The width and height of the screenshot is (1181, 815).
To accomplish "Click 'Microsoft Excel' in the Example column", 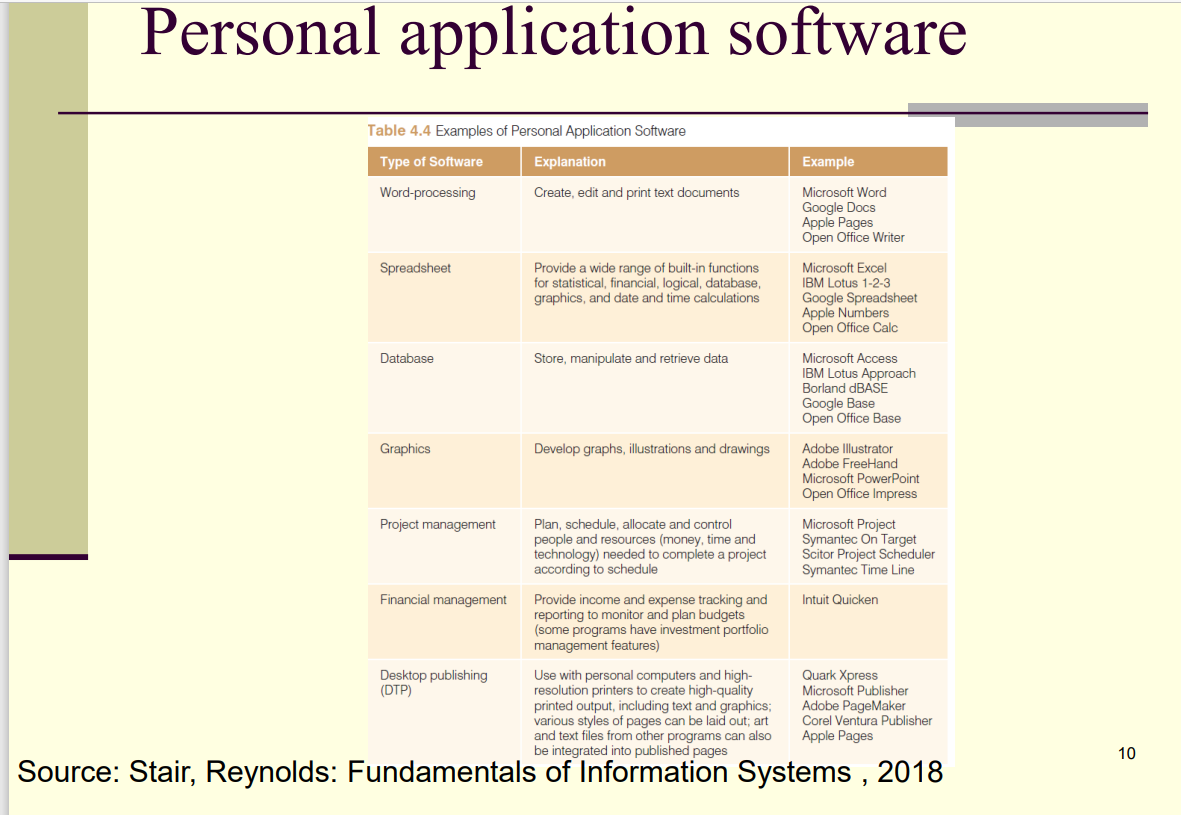I will point(844,268).
